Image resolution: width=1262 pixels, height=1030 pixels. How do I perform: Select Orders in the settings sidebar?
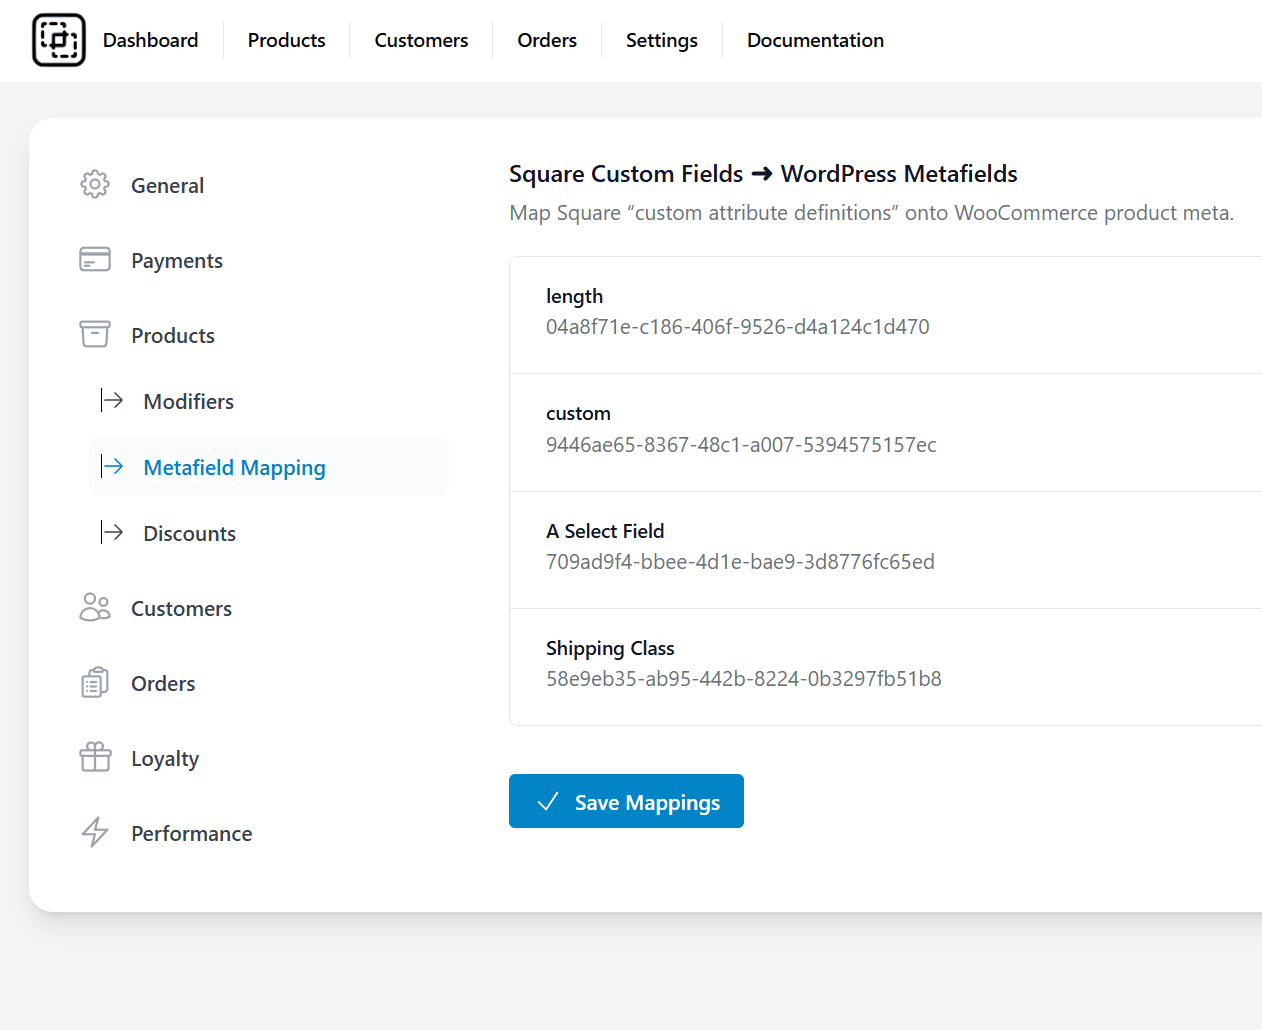[163, 683]
